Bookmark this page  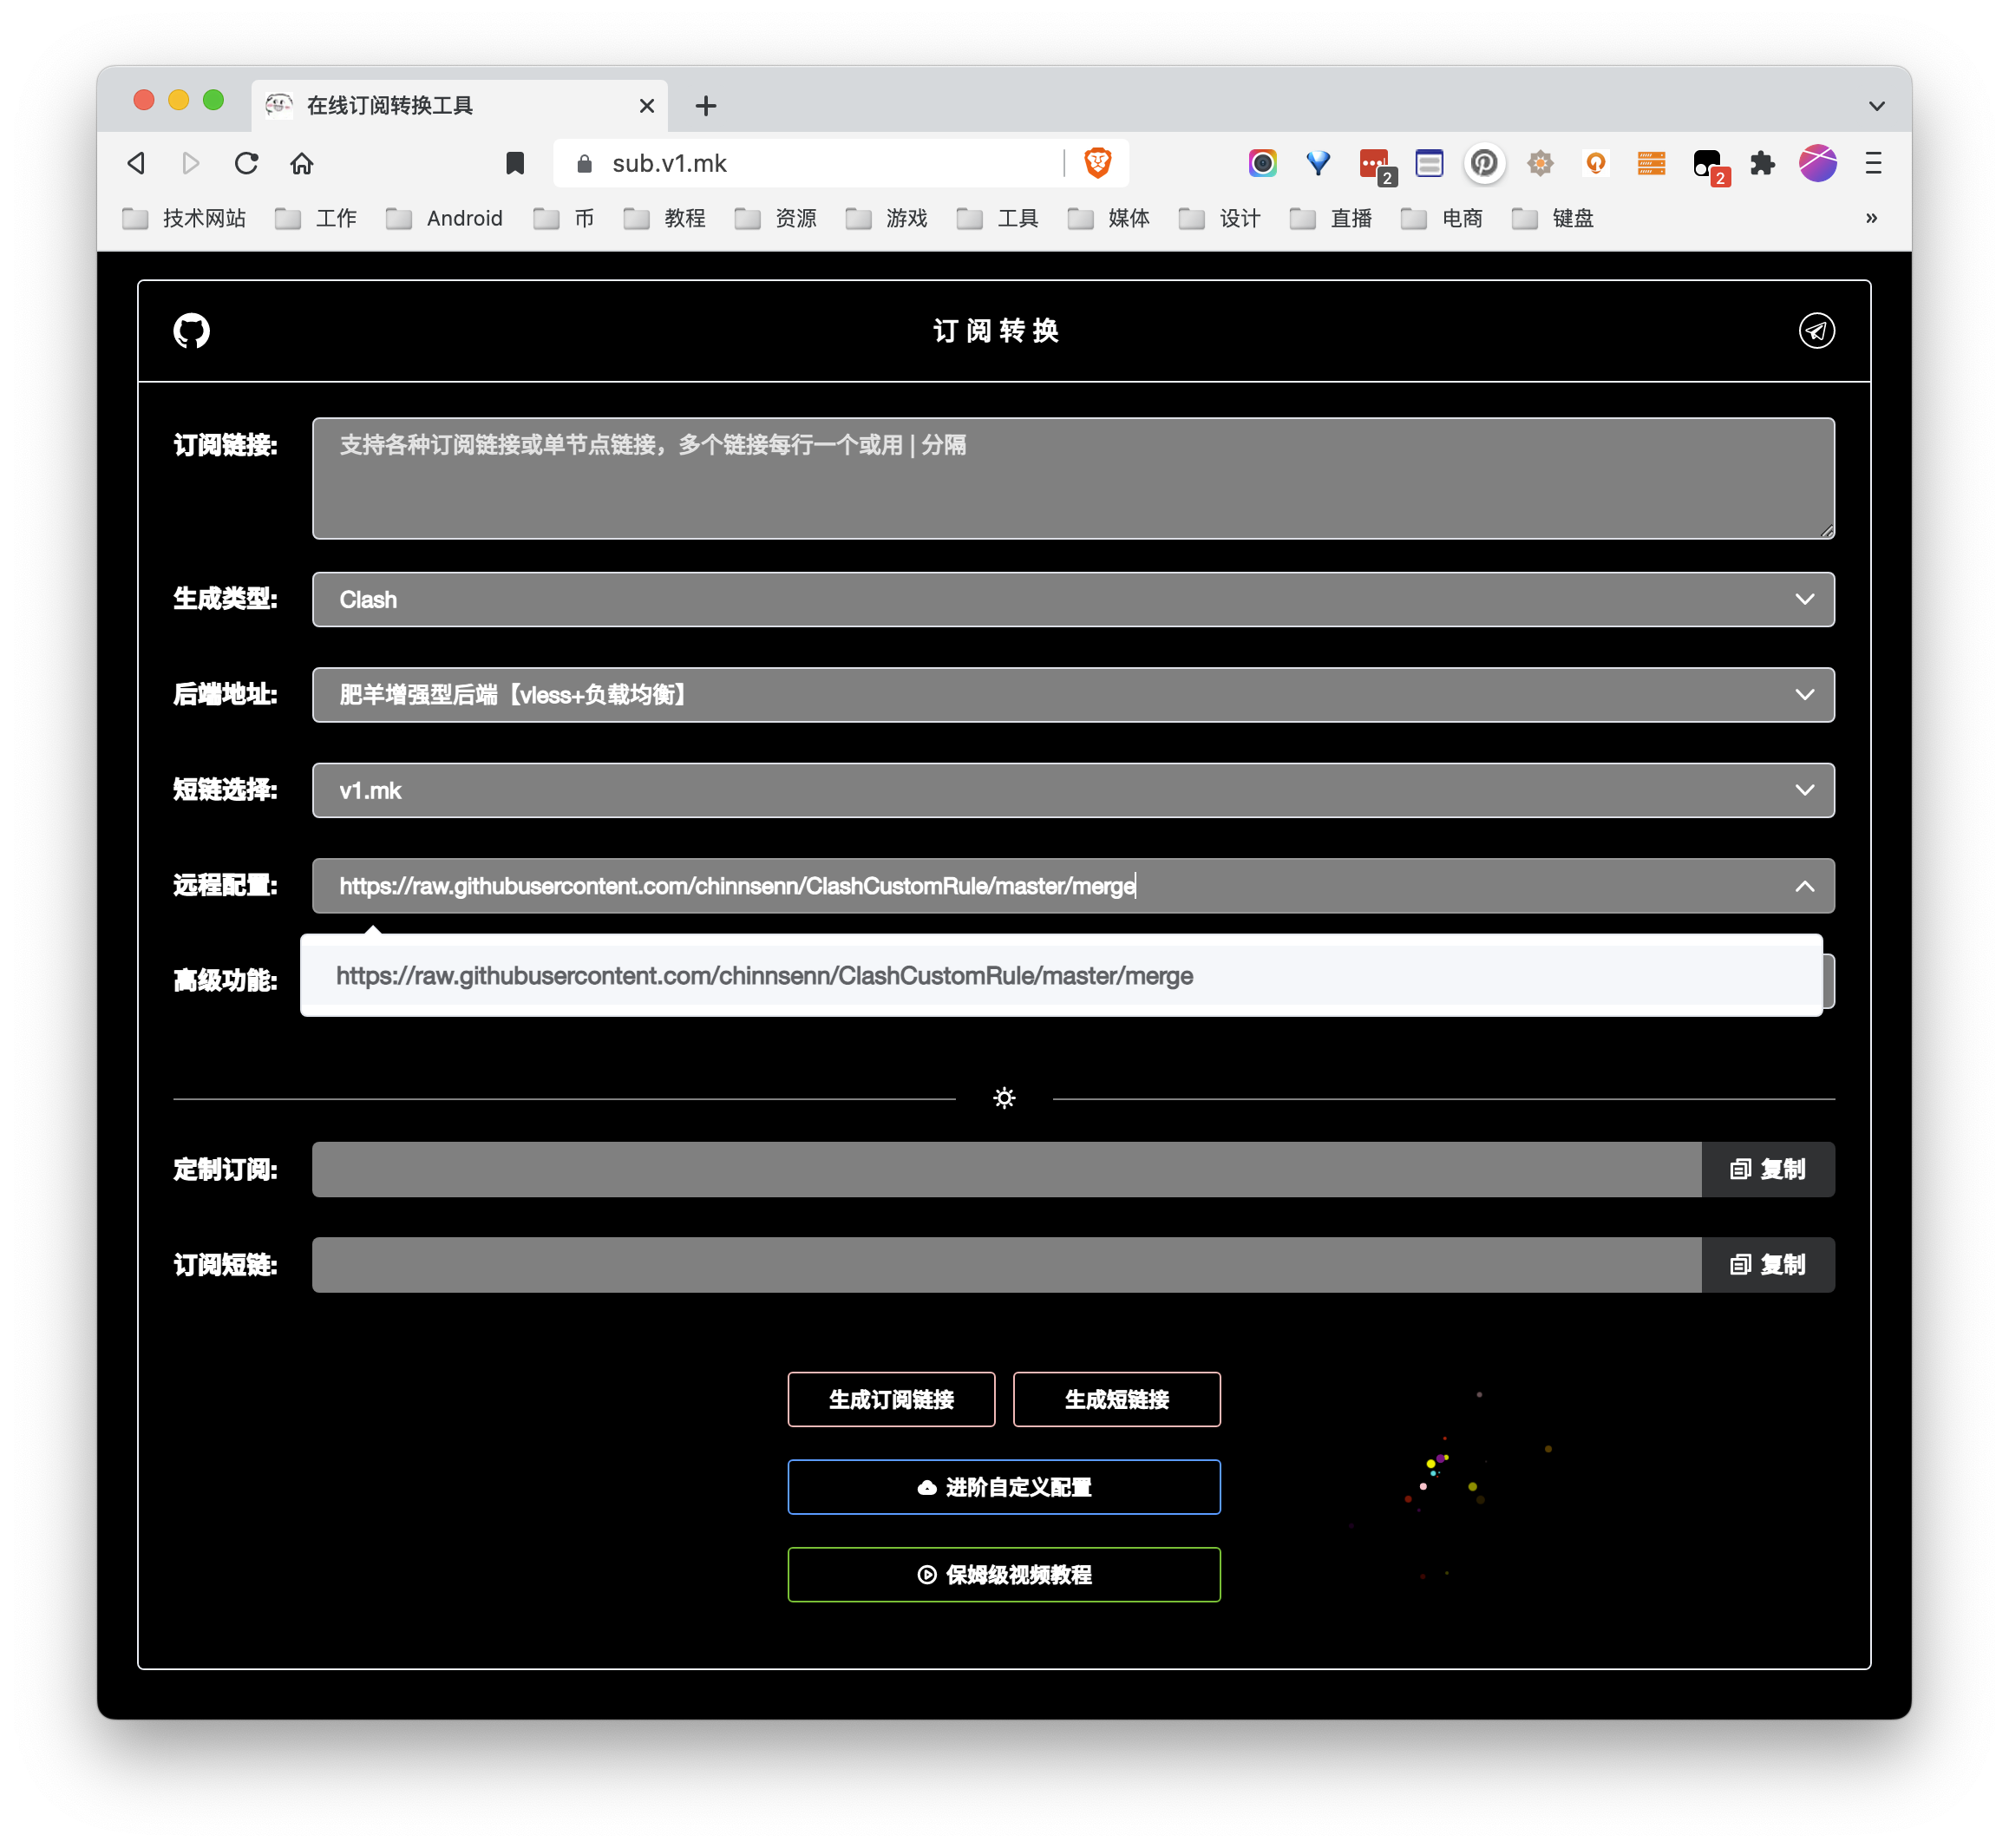click(515, 163)
